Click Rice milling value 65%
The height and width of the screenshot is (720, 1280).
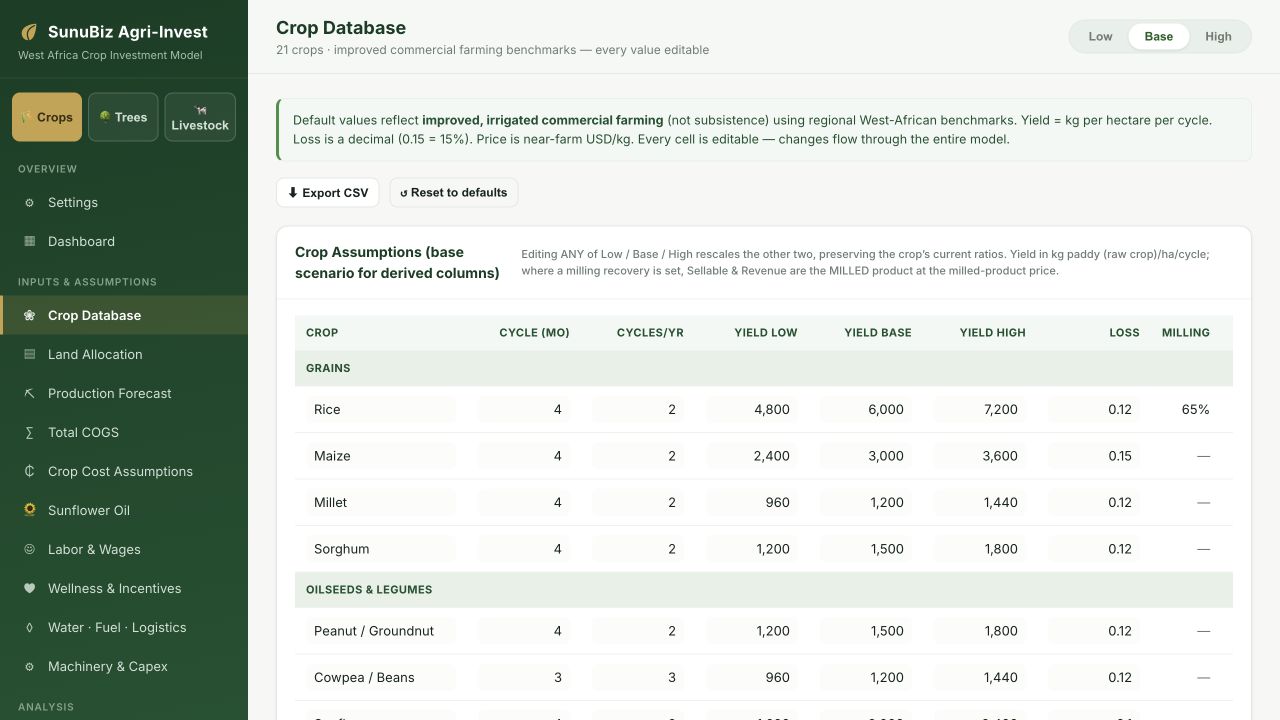[1195, 410]
